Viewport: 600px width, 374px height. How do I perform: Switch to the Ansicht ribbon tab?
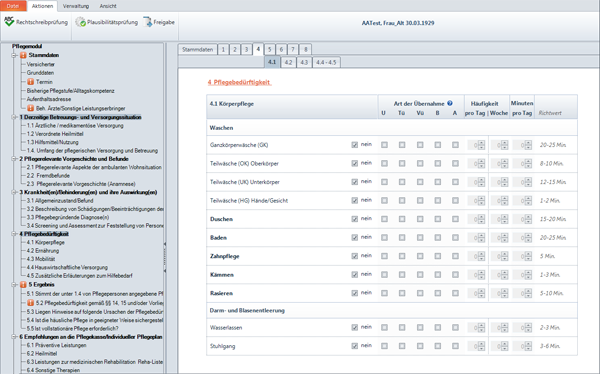tap(108, 6)
